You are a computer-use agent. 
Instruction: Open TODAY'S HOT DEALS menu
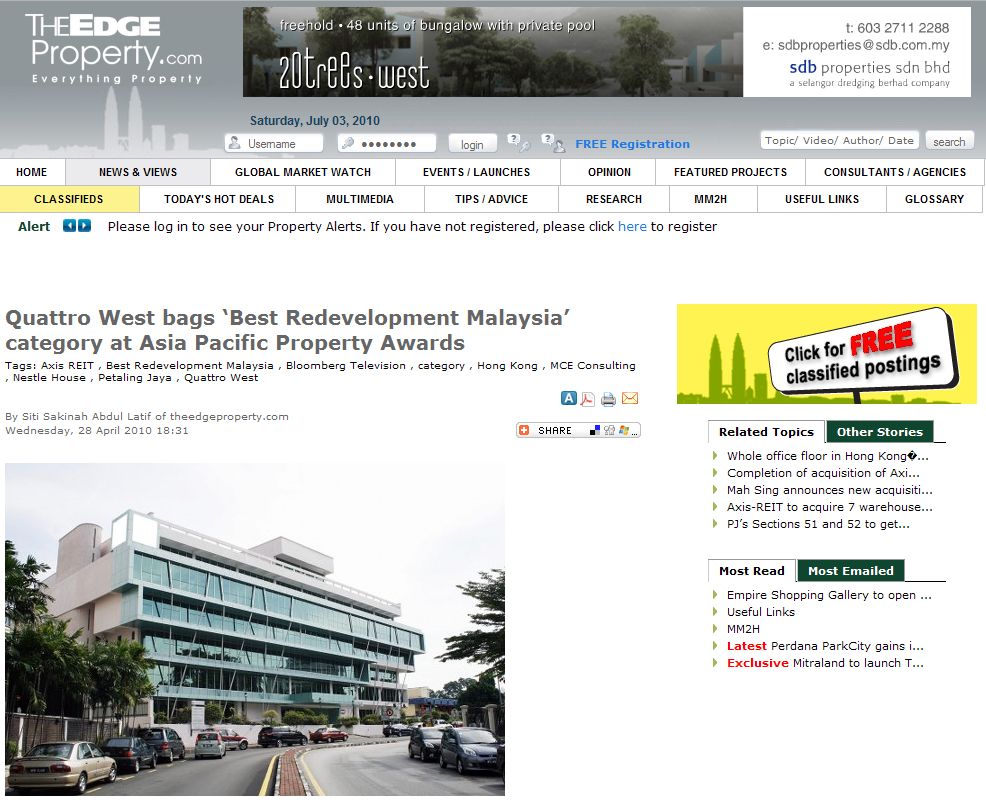tap(219, 199)
